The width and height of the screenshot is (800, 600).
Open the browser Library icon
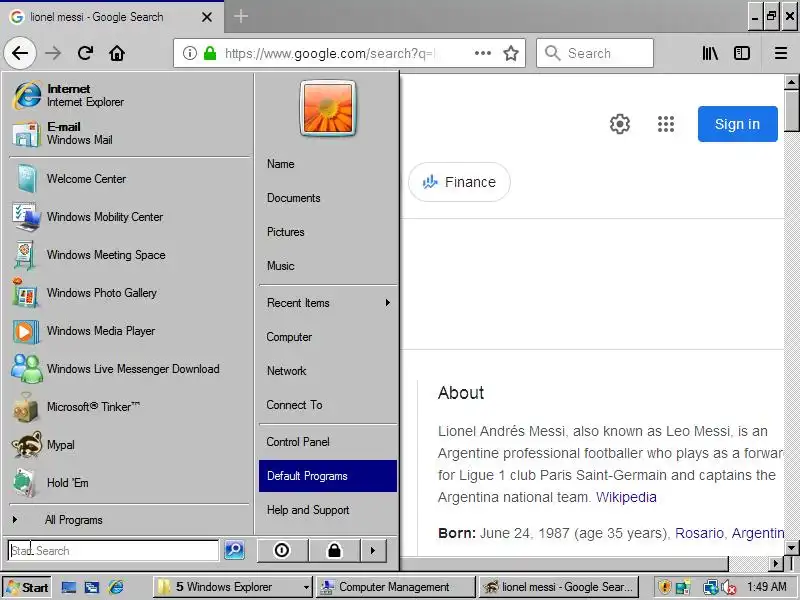coord(710,53)
